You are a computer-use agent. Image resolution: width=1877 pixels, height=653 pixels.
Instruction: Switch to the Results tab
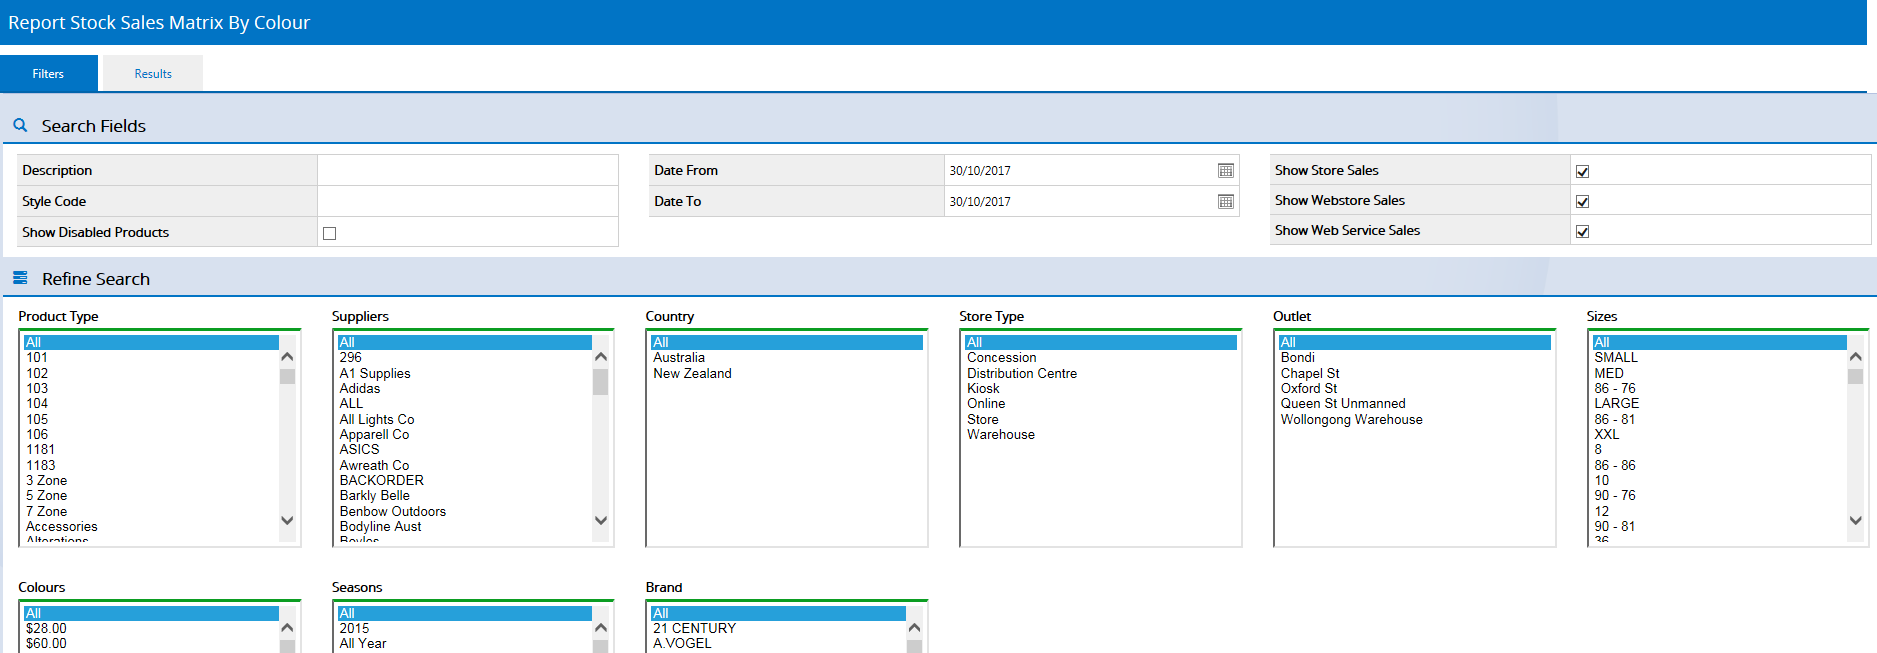point(153,74)
